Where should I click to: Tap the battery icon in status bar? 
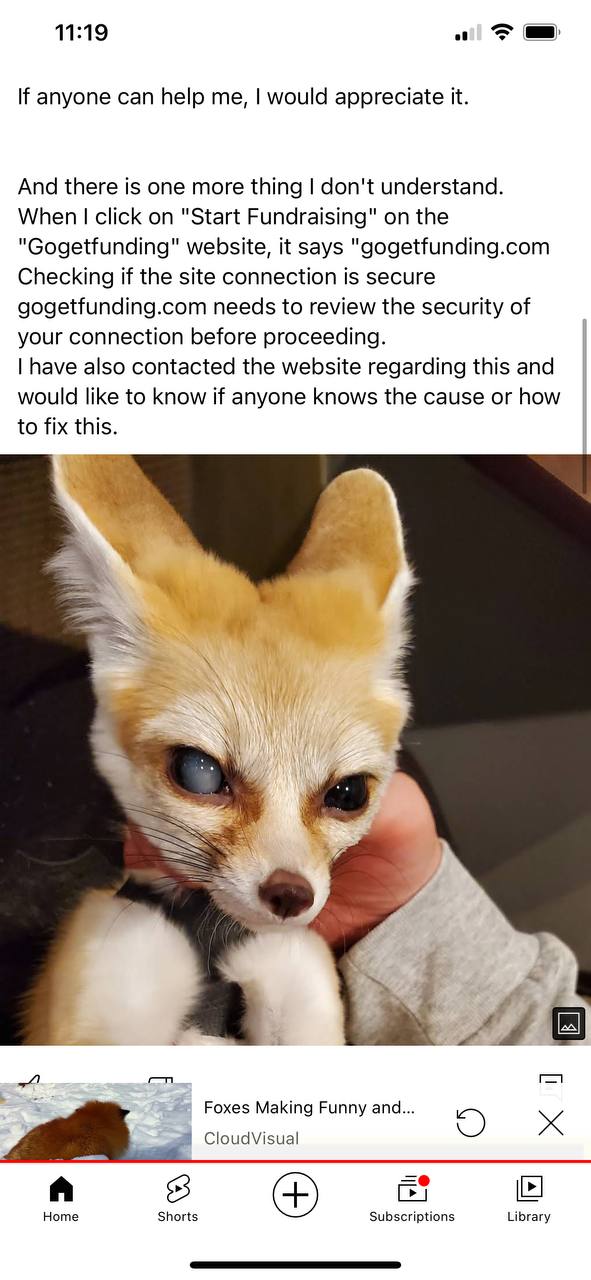point(541,33)
